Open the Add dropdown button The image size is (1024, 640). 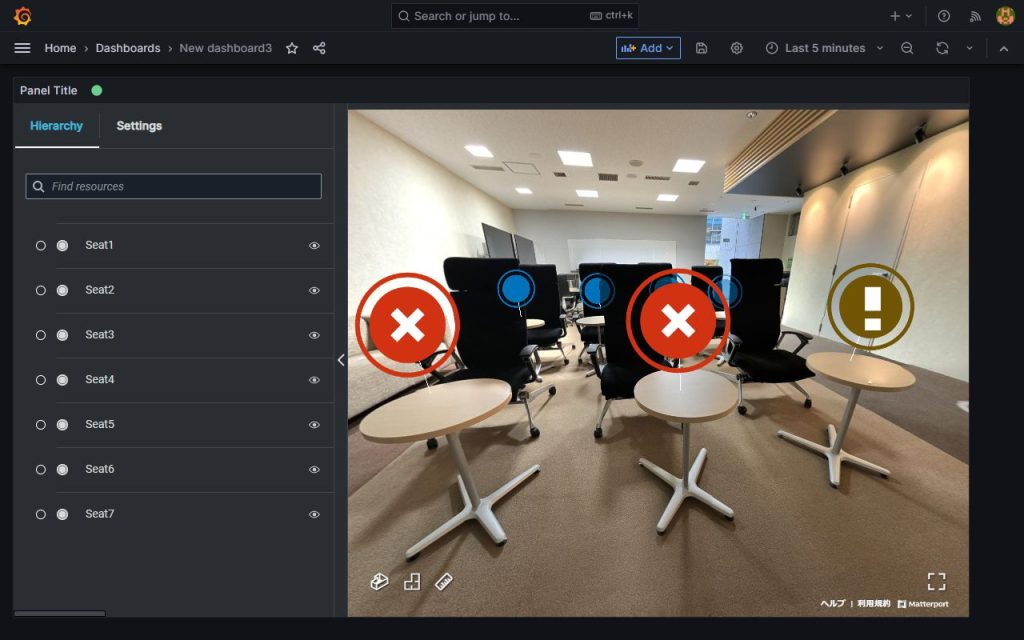648,48
